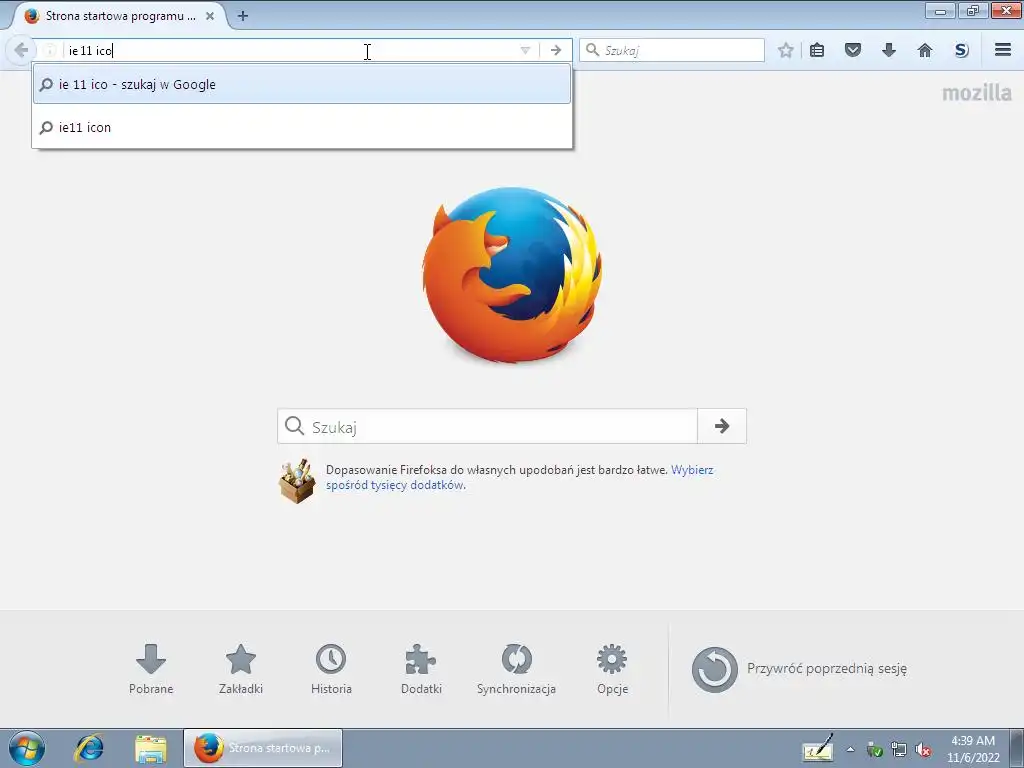
Task: Open Windows Explorer from taskbar
Action: coord(151,748)
